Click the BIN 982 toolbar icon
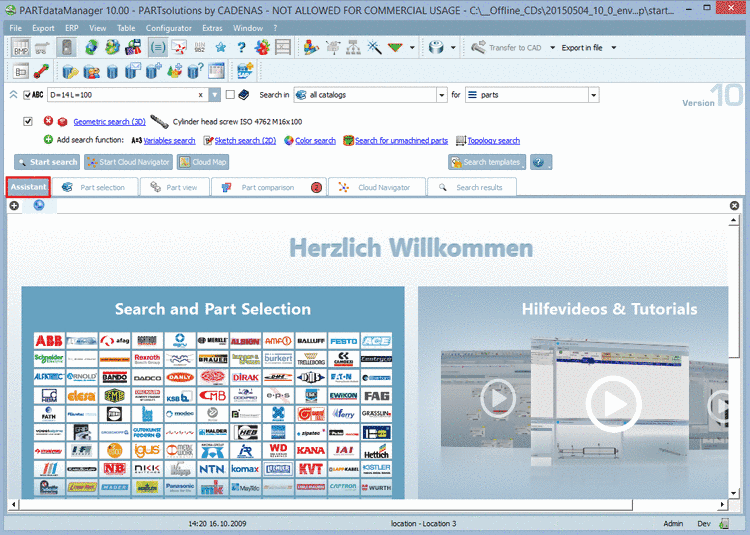The image size is (750, 535). pyautogui.click(x=200, y=47)
